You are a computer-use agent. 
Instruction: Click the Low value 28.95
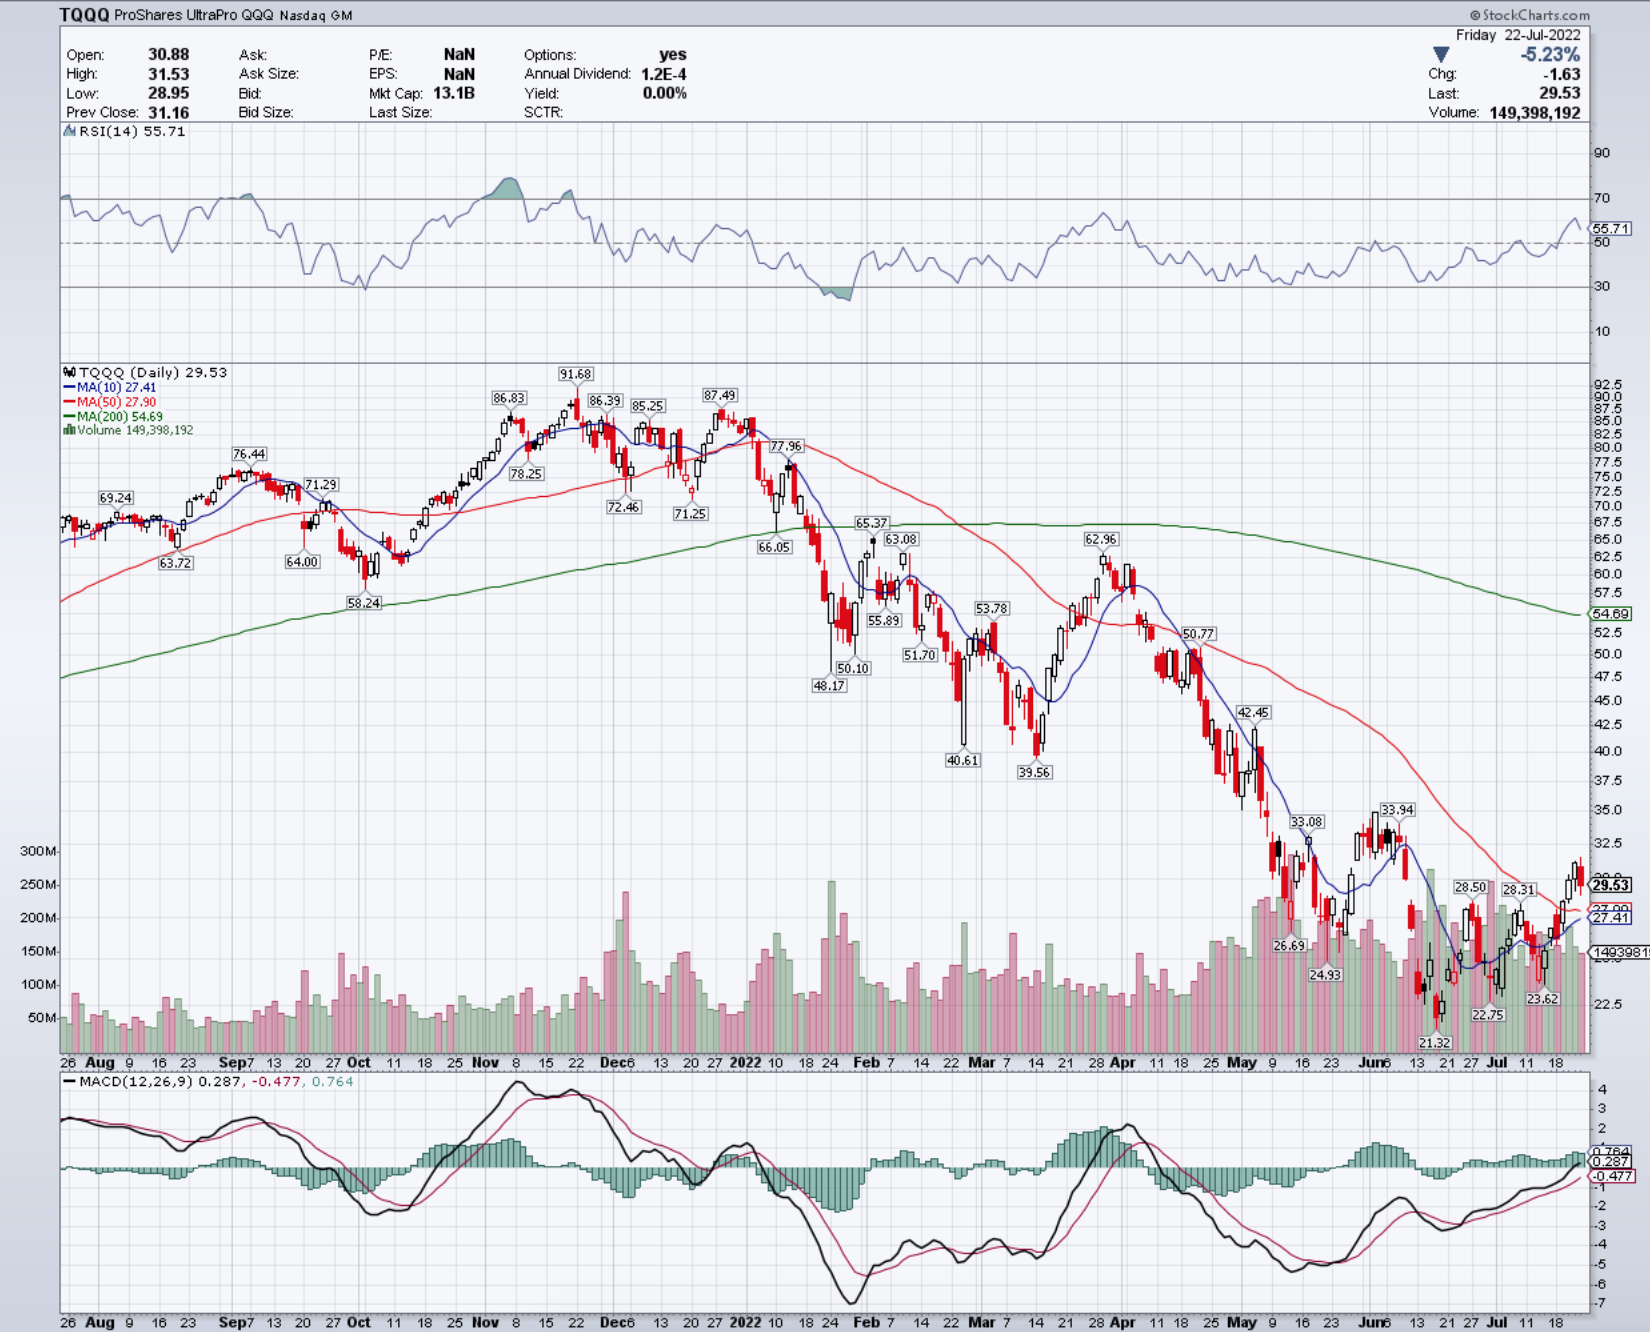pyautogui.click(x=168, y=93)
